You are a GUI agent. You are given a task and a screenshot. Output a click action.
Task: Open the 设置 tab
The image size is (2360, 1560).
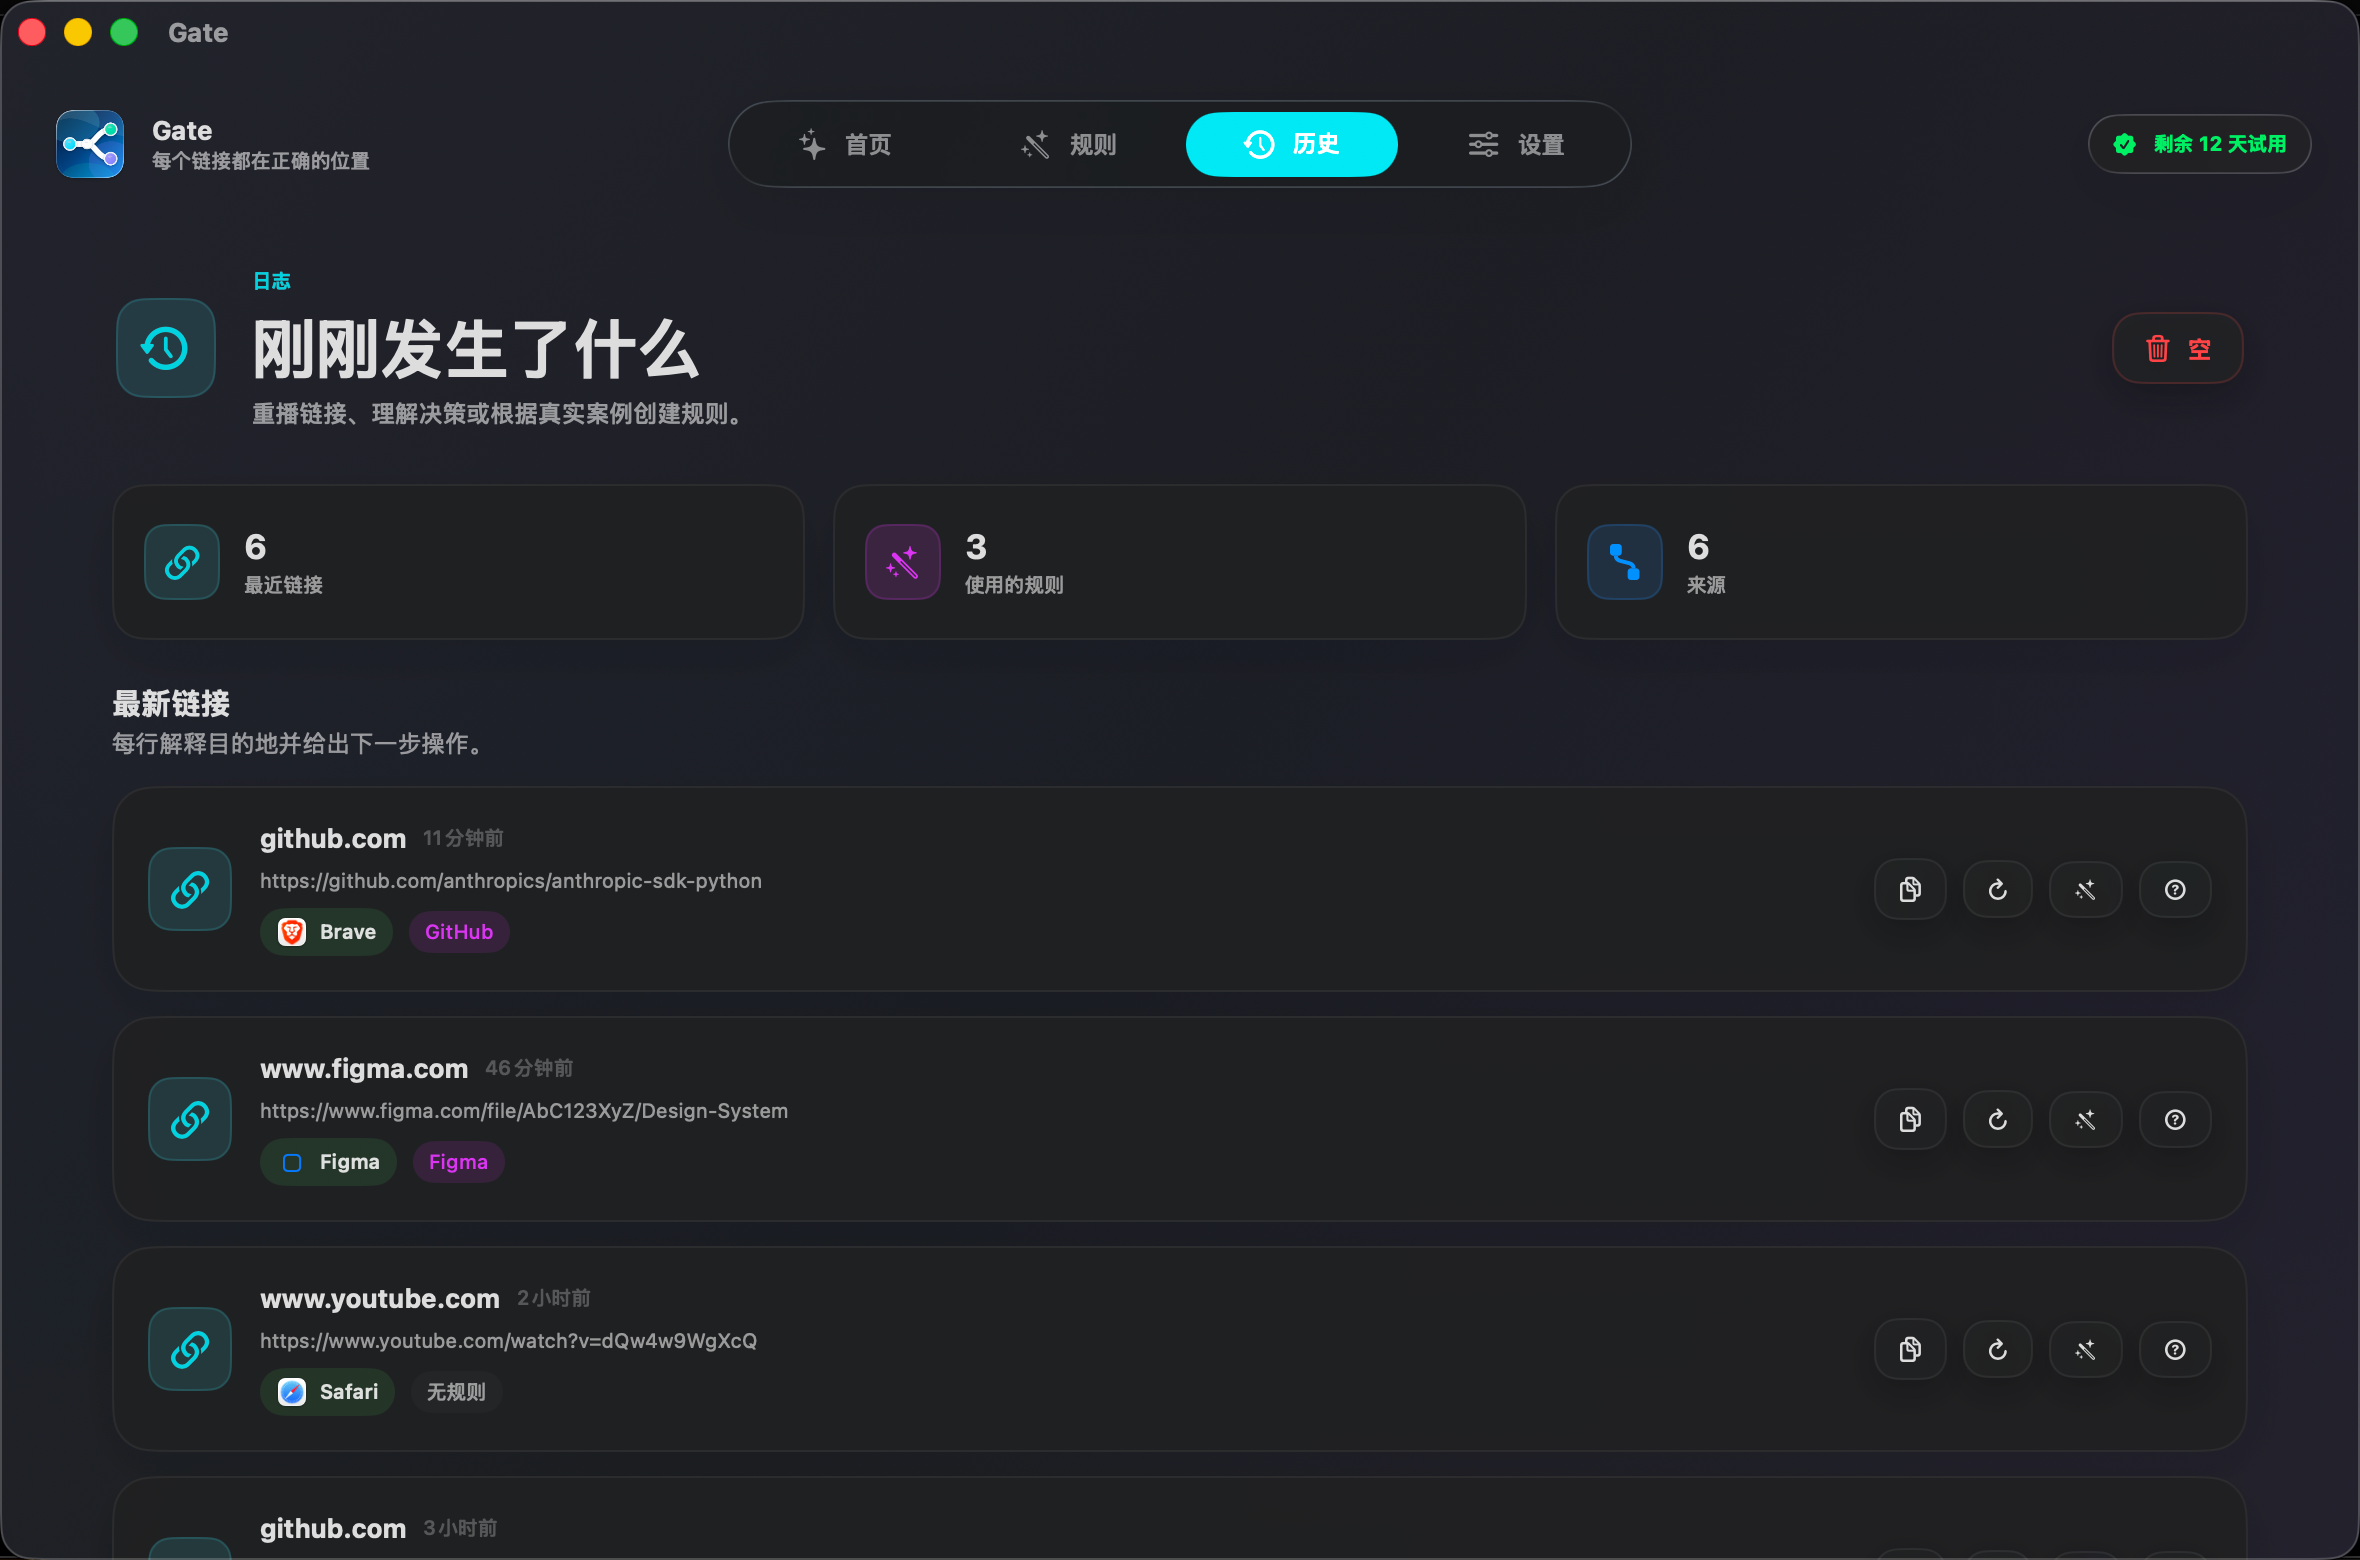[1516, 144]
